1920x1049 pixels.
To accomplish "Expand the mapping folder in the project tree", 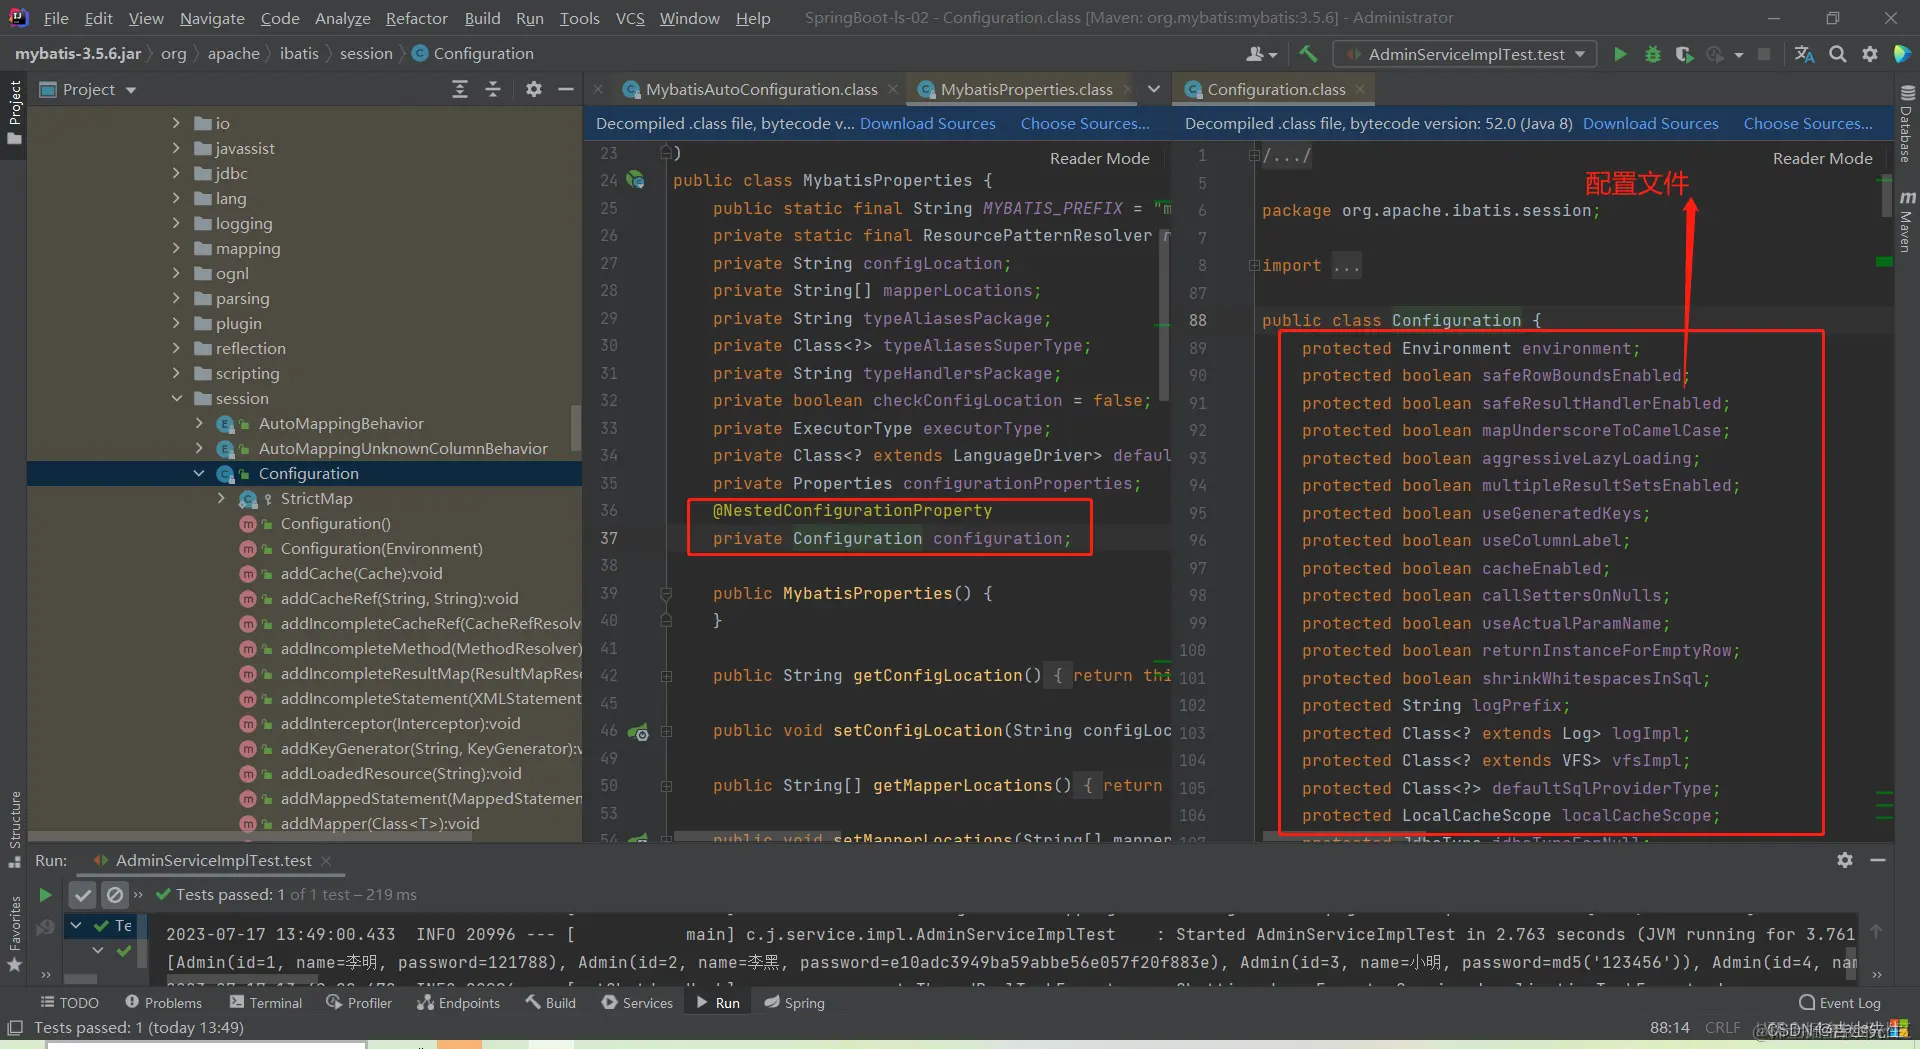I will [x=176, y=248].
